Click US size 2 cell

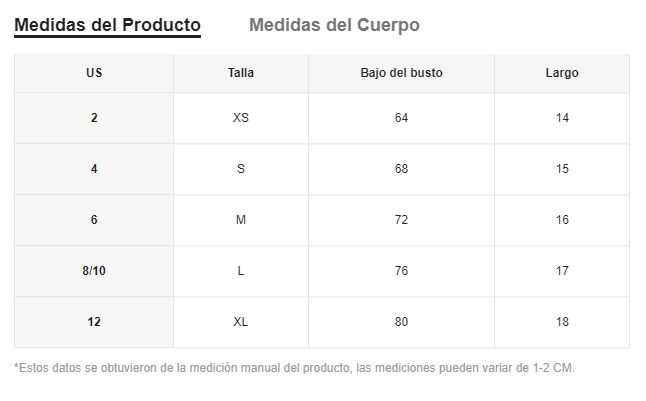tap(94, 118)
